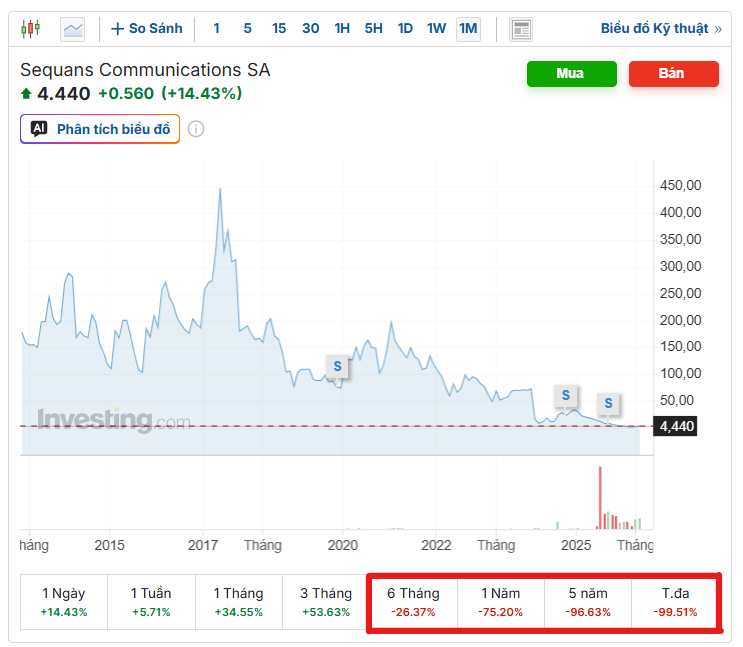Image resolution: width=743 pixels, height=647 pixels.
Task: Click the 2017 label on time axis
Action: click(x=203, y=545)
